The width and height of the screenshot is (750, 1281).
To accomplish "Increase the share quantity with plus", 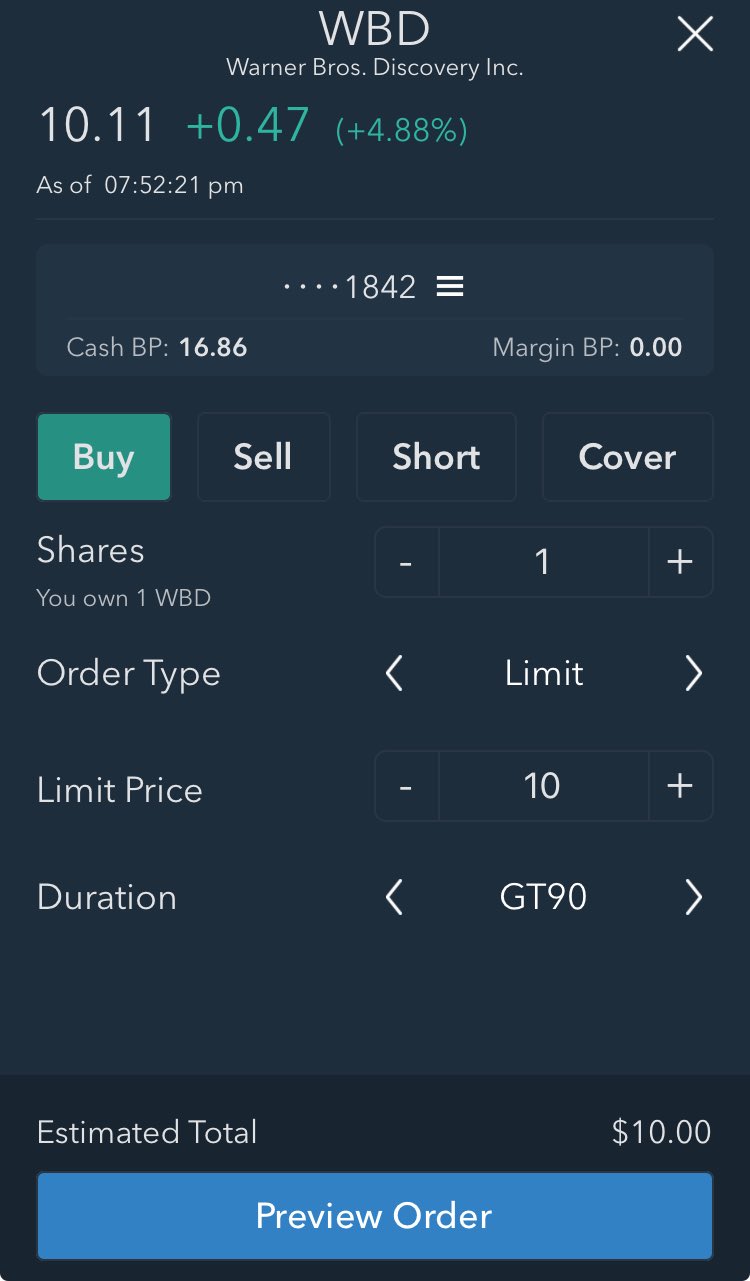I will pos(680,562).
